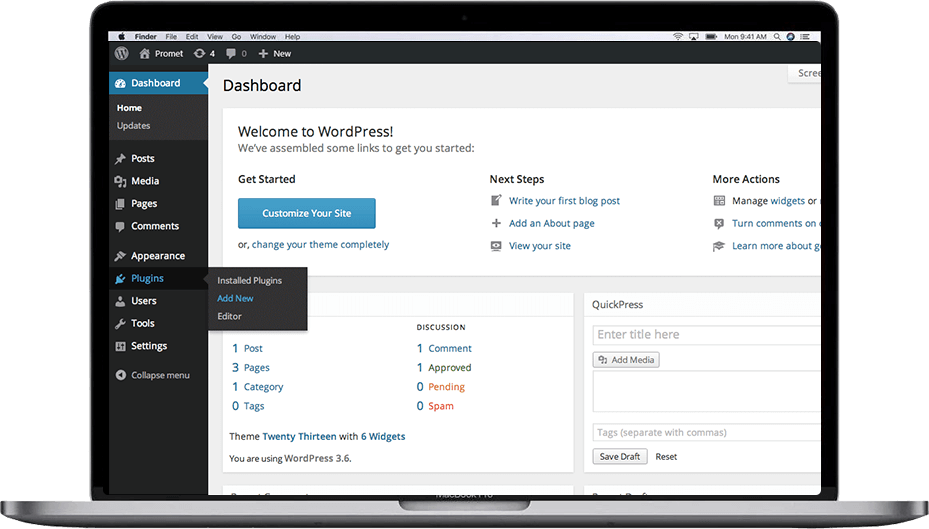Open the Finder menu

tap(145, 36)
